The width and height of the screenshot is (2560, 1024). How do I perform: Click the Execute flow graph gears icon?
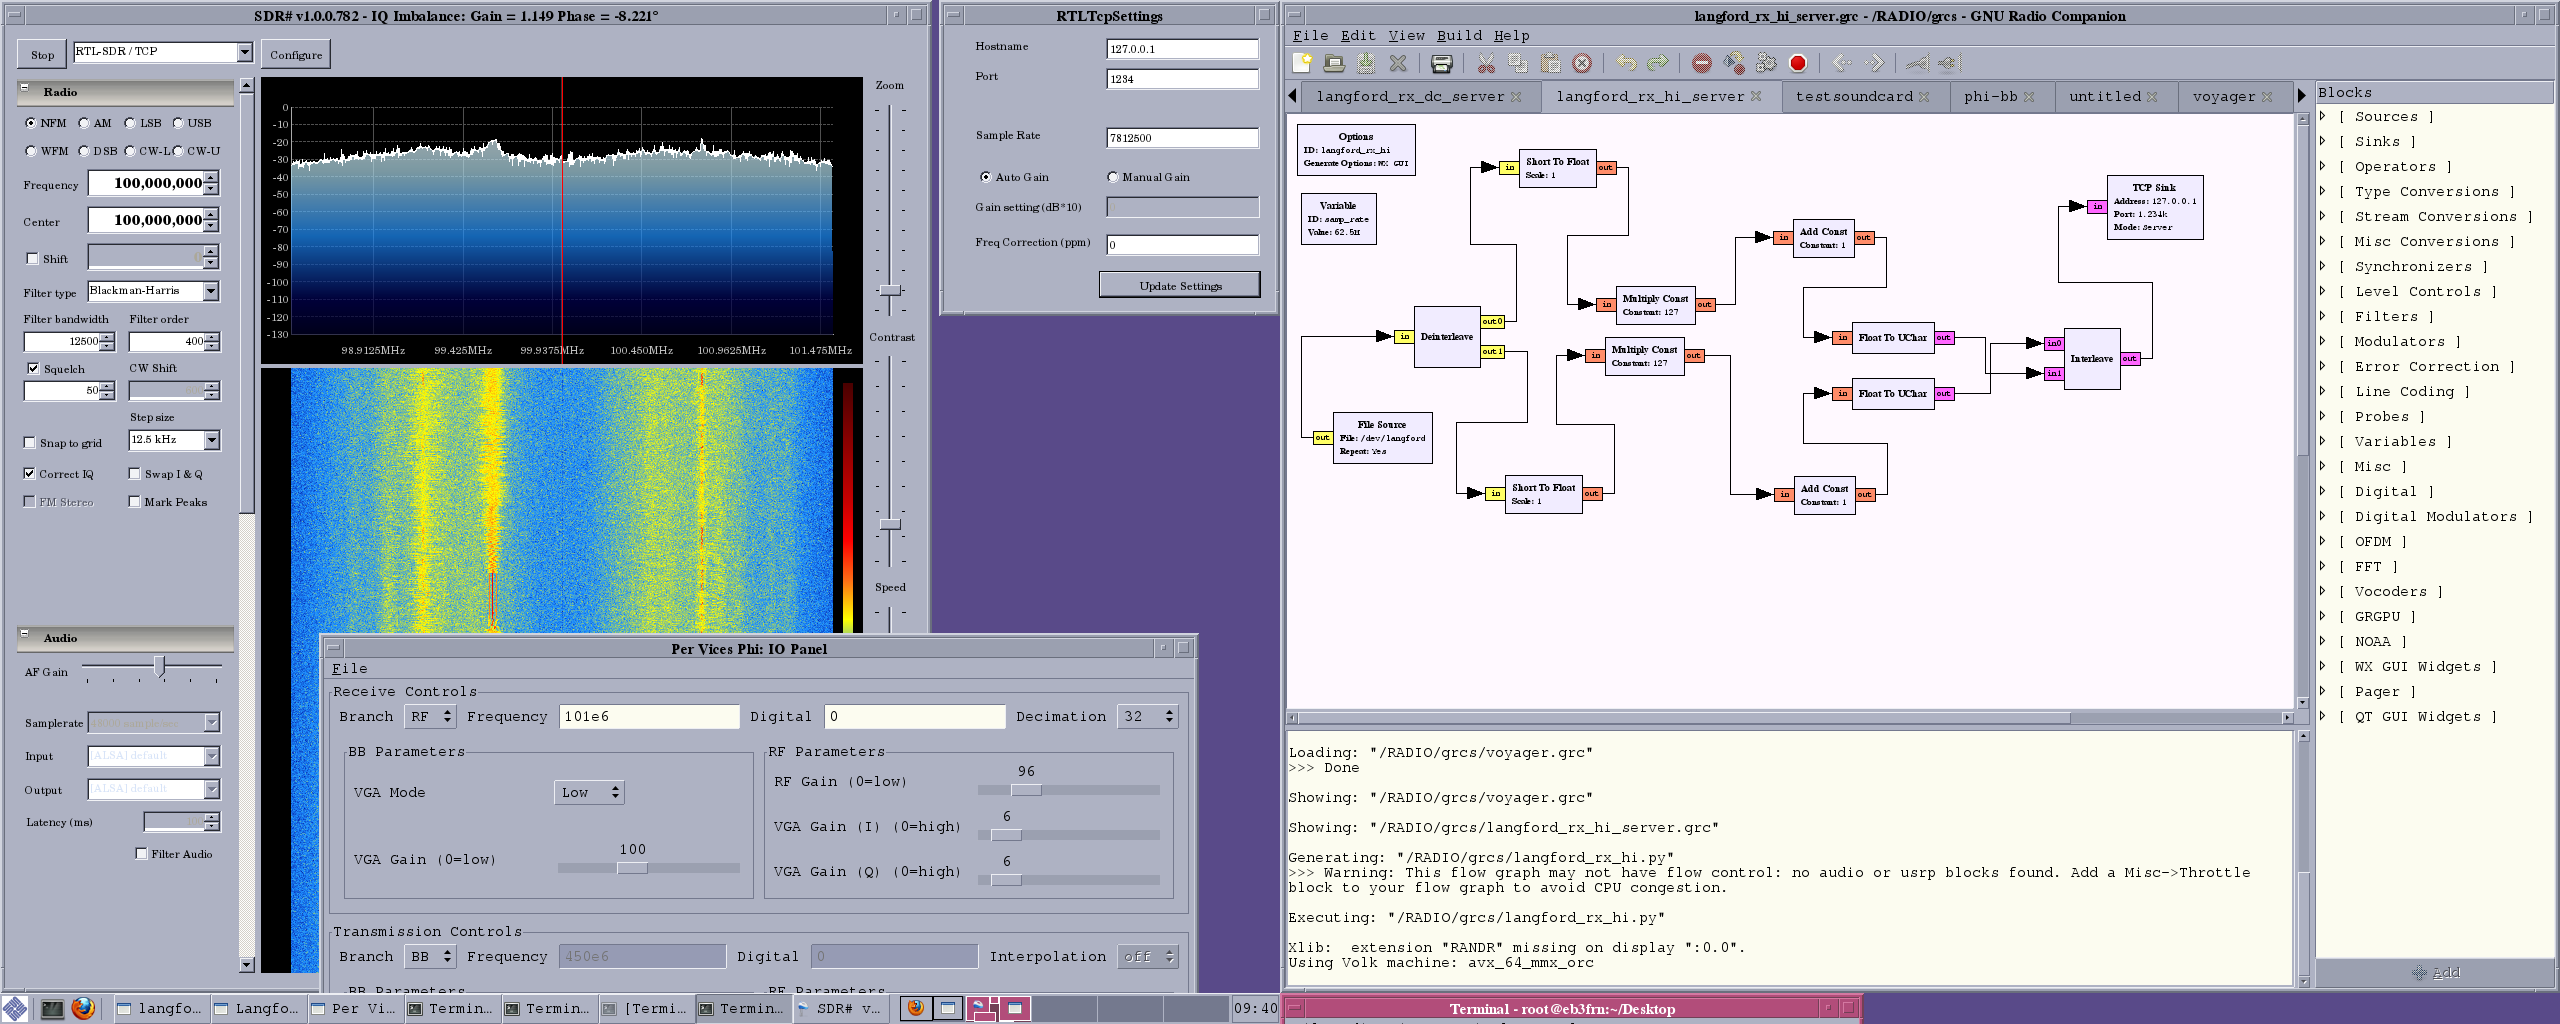click(1766, 63)
